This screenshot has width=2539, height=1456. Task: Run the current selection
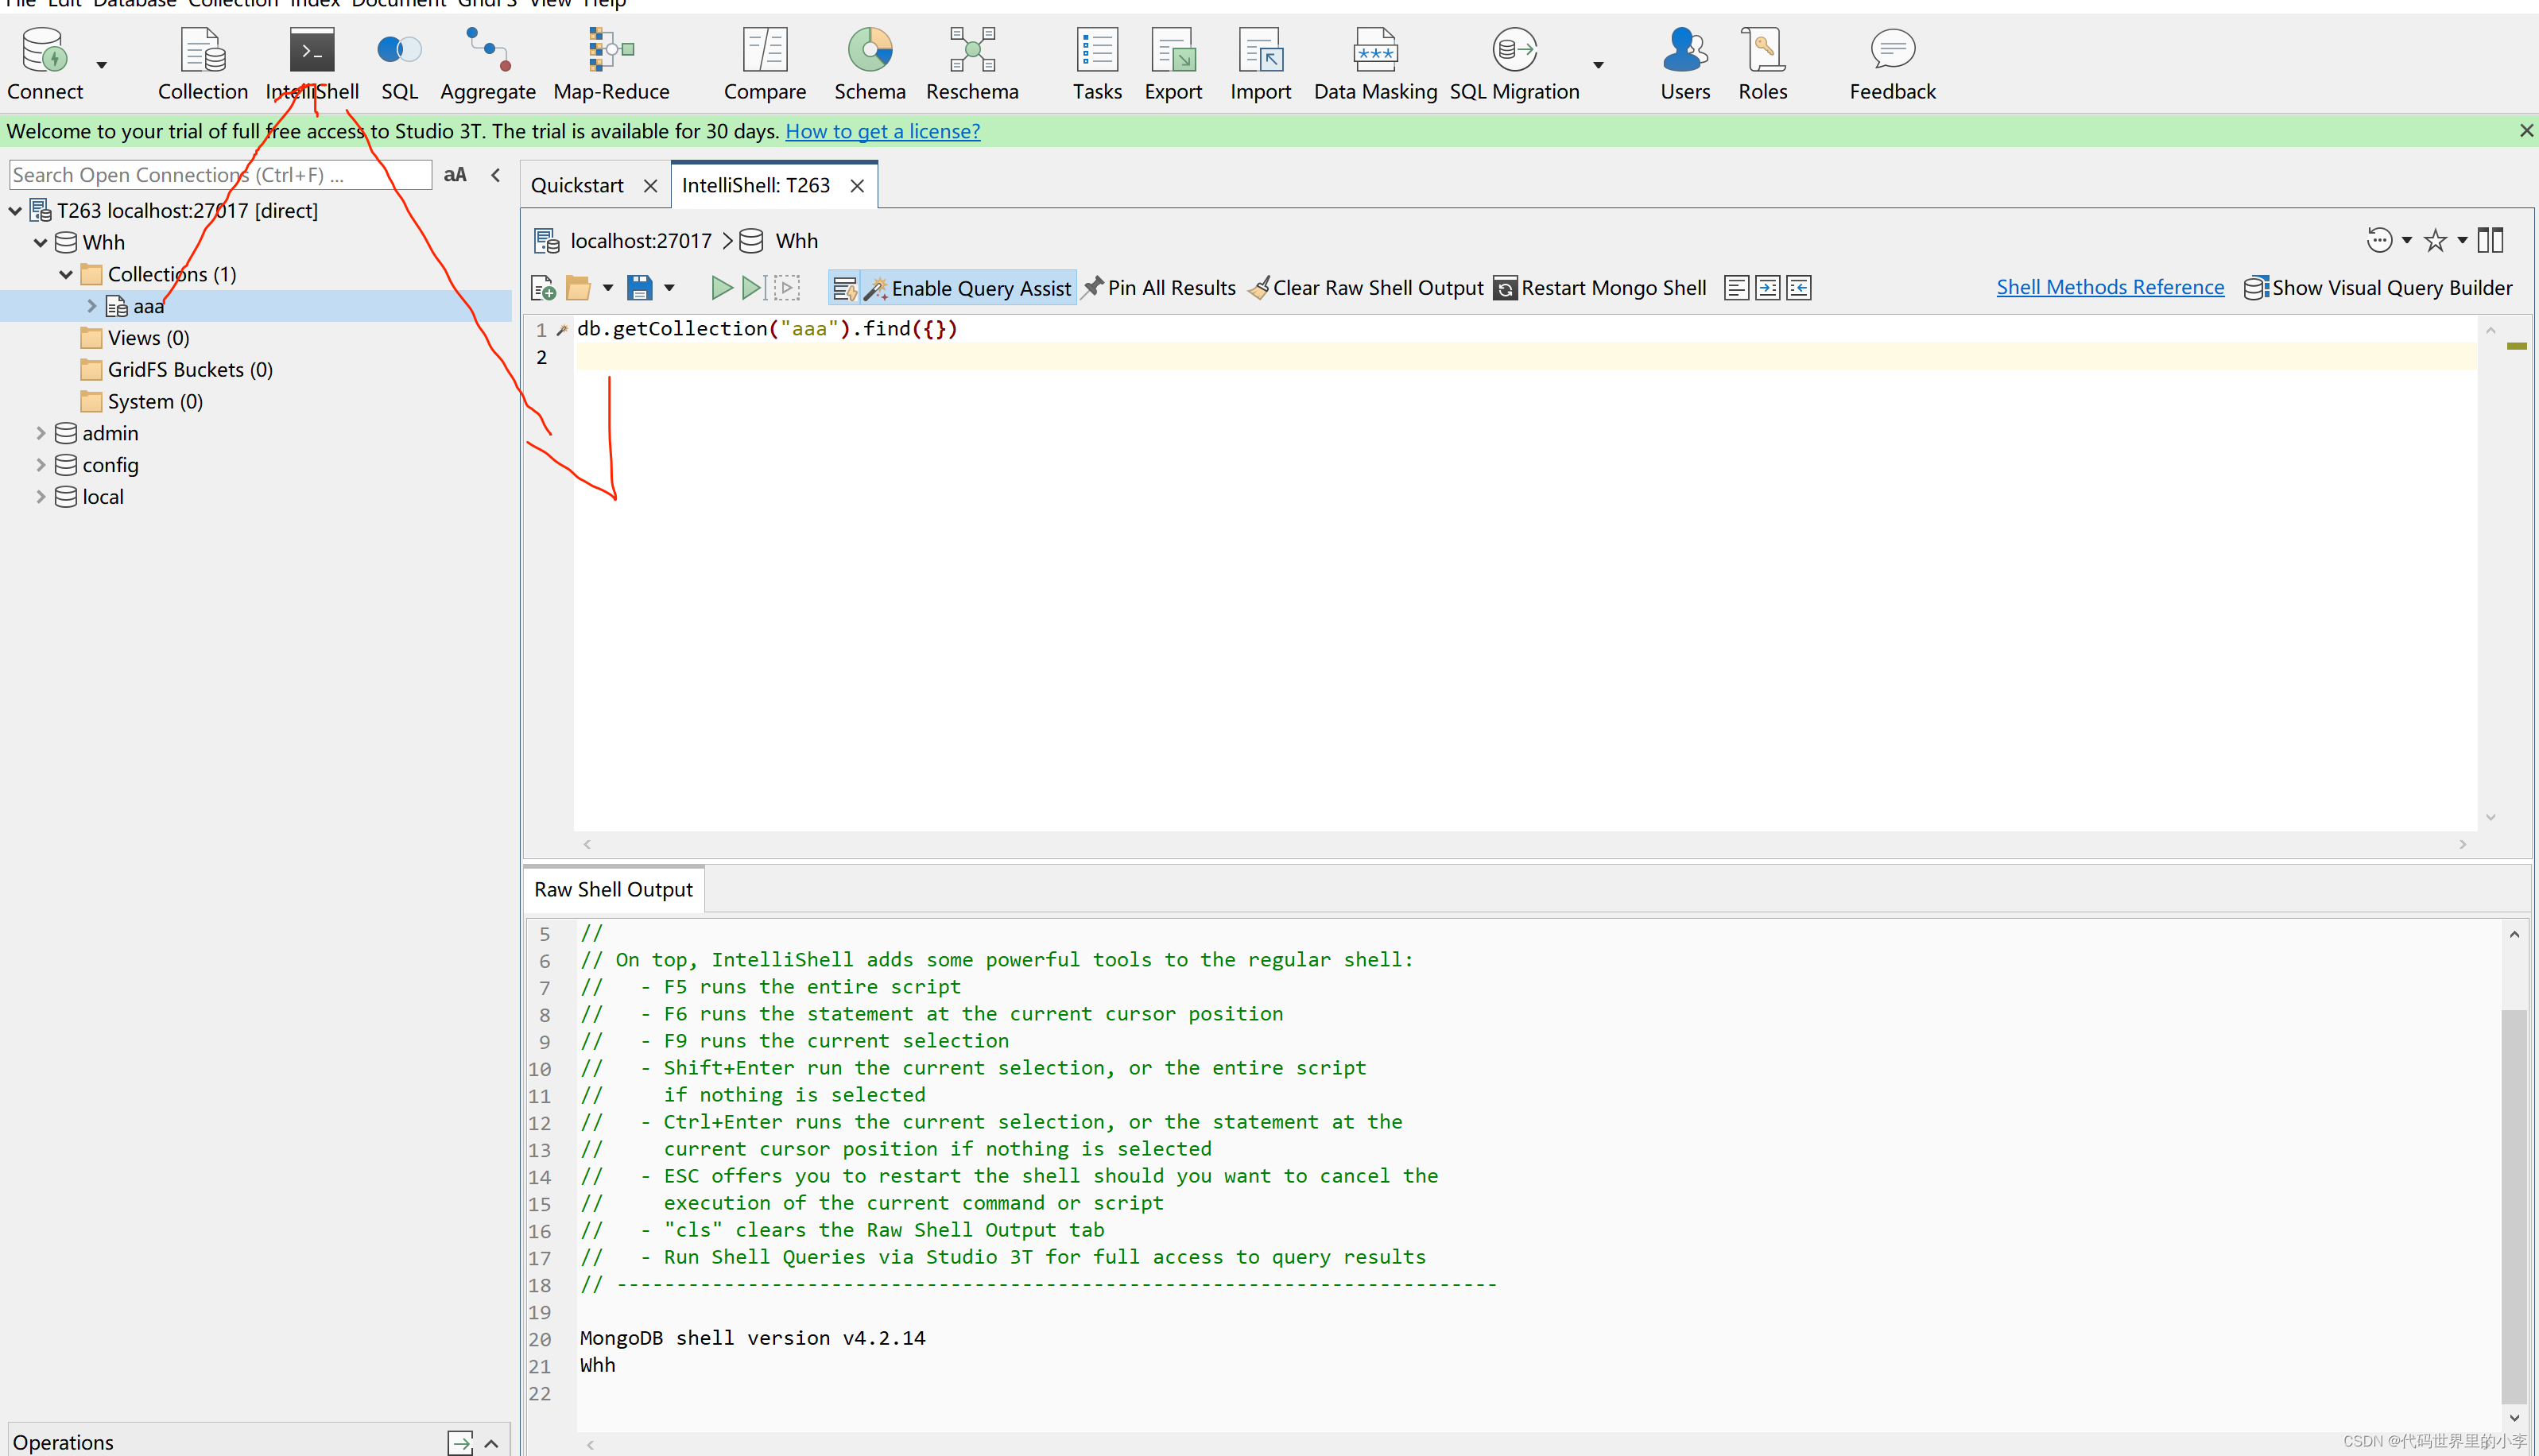pyautogui.click(x=787, y=288)
